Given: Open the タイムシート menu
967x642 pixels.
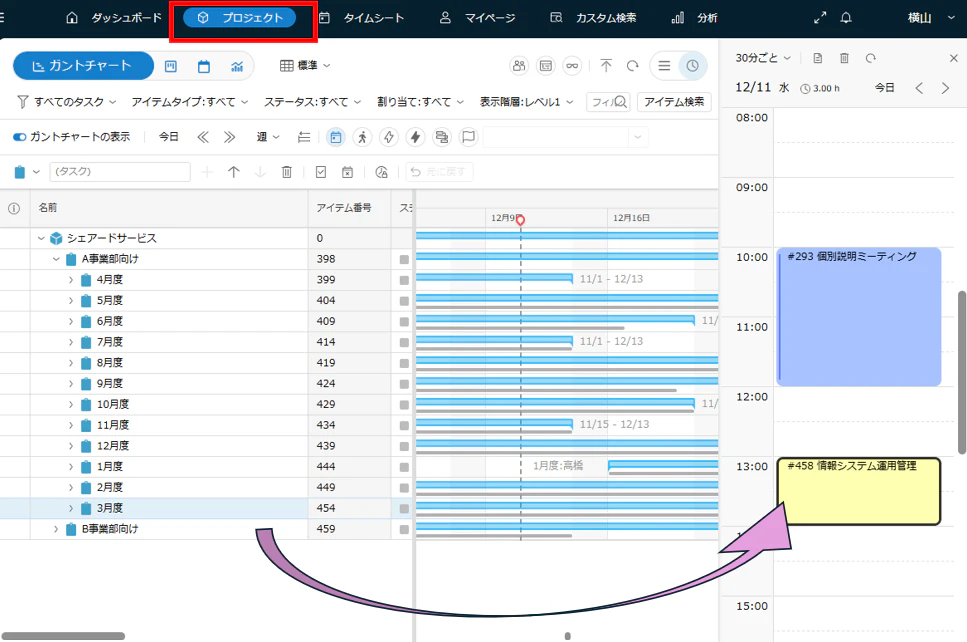Looking at the screenshot, I should pos(361,18).
